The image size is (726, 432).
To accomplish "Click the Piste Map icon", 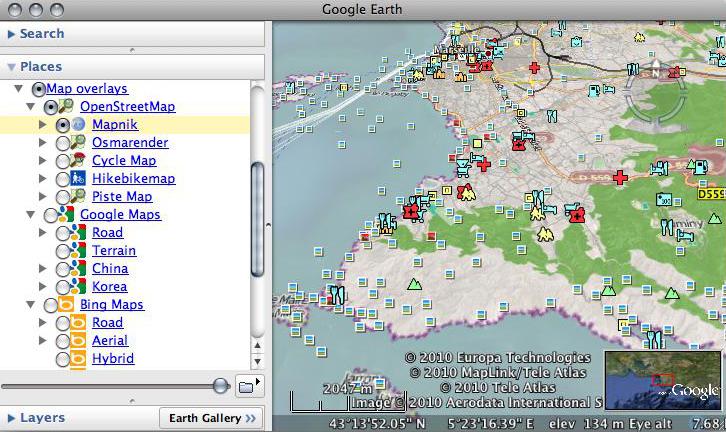I will (x=78, y=196).
